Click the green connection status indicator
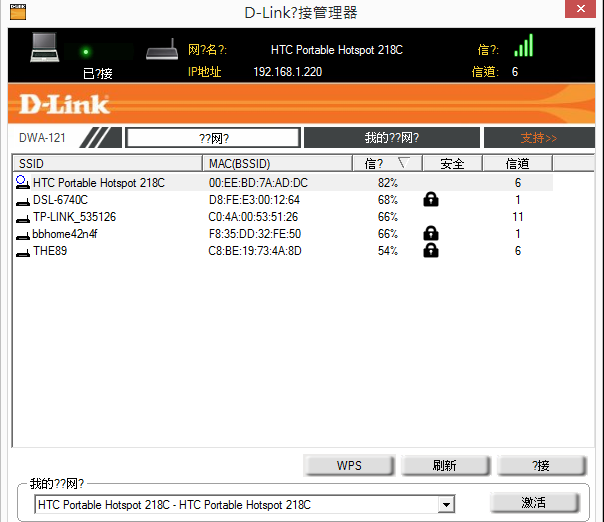Image resolution: width=604 pixels, height=522 pixels. click(86, 52)
